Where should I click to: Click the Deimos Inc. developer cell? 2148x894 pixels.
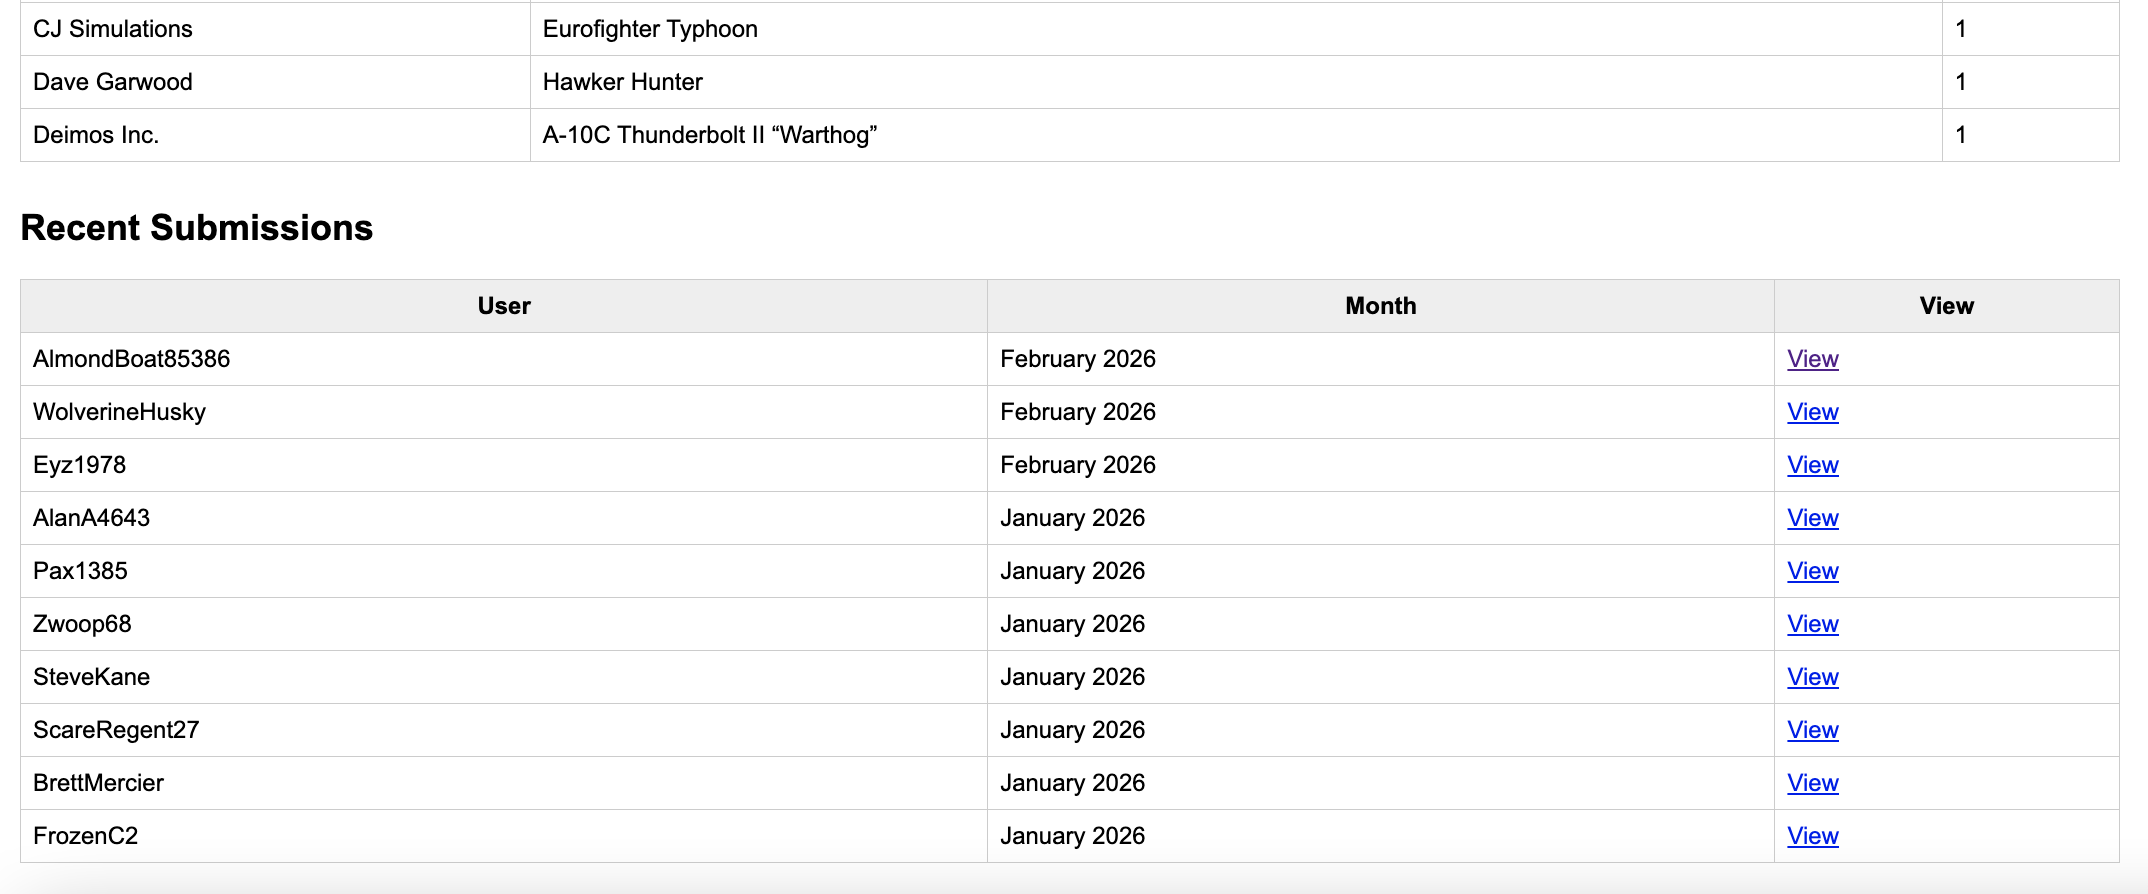tap(96, 135)
